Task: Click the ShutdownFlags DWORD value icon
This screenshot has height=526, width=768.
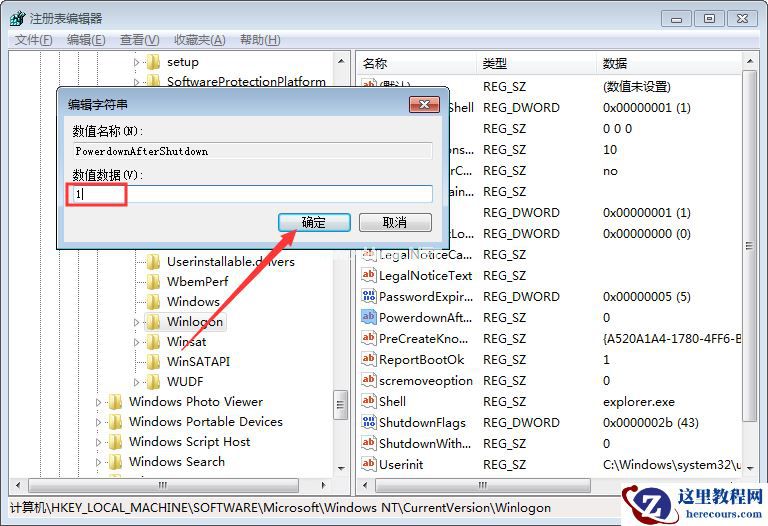Action: click(x=368, y=422)
